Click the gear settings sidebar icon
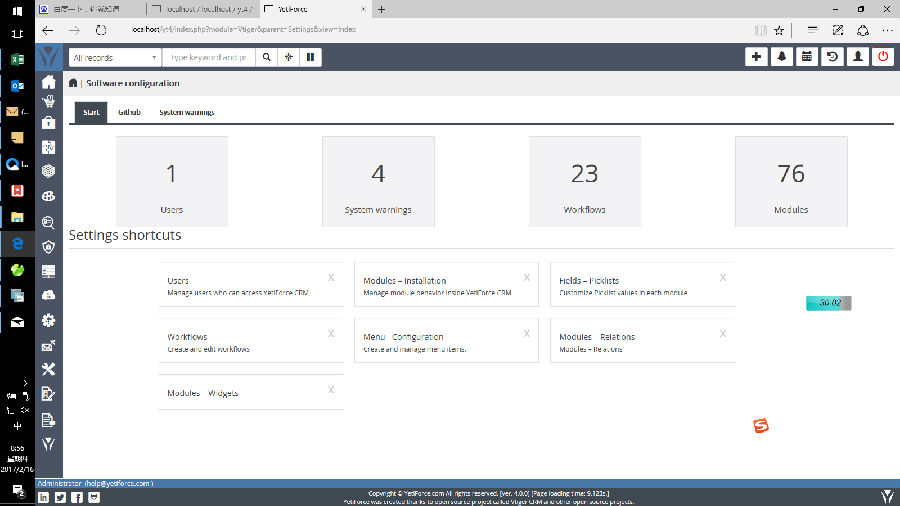This screenshot has height=506, width=900. pyautogui.click(x=49, y=320)
